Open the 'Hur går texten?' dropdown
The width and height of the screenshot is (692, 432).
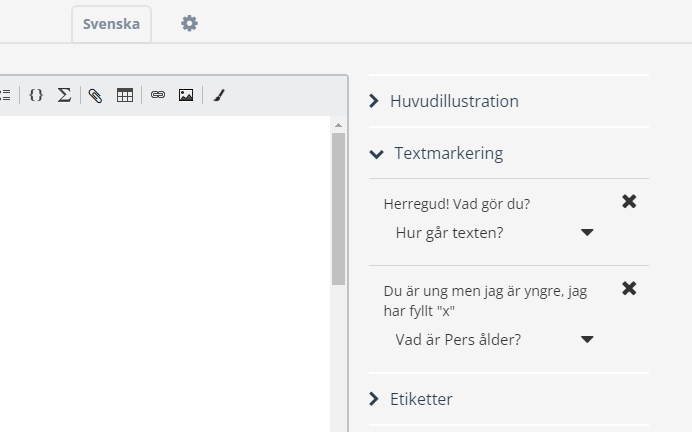click(494, 233)
